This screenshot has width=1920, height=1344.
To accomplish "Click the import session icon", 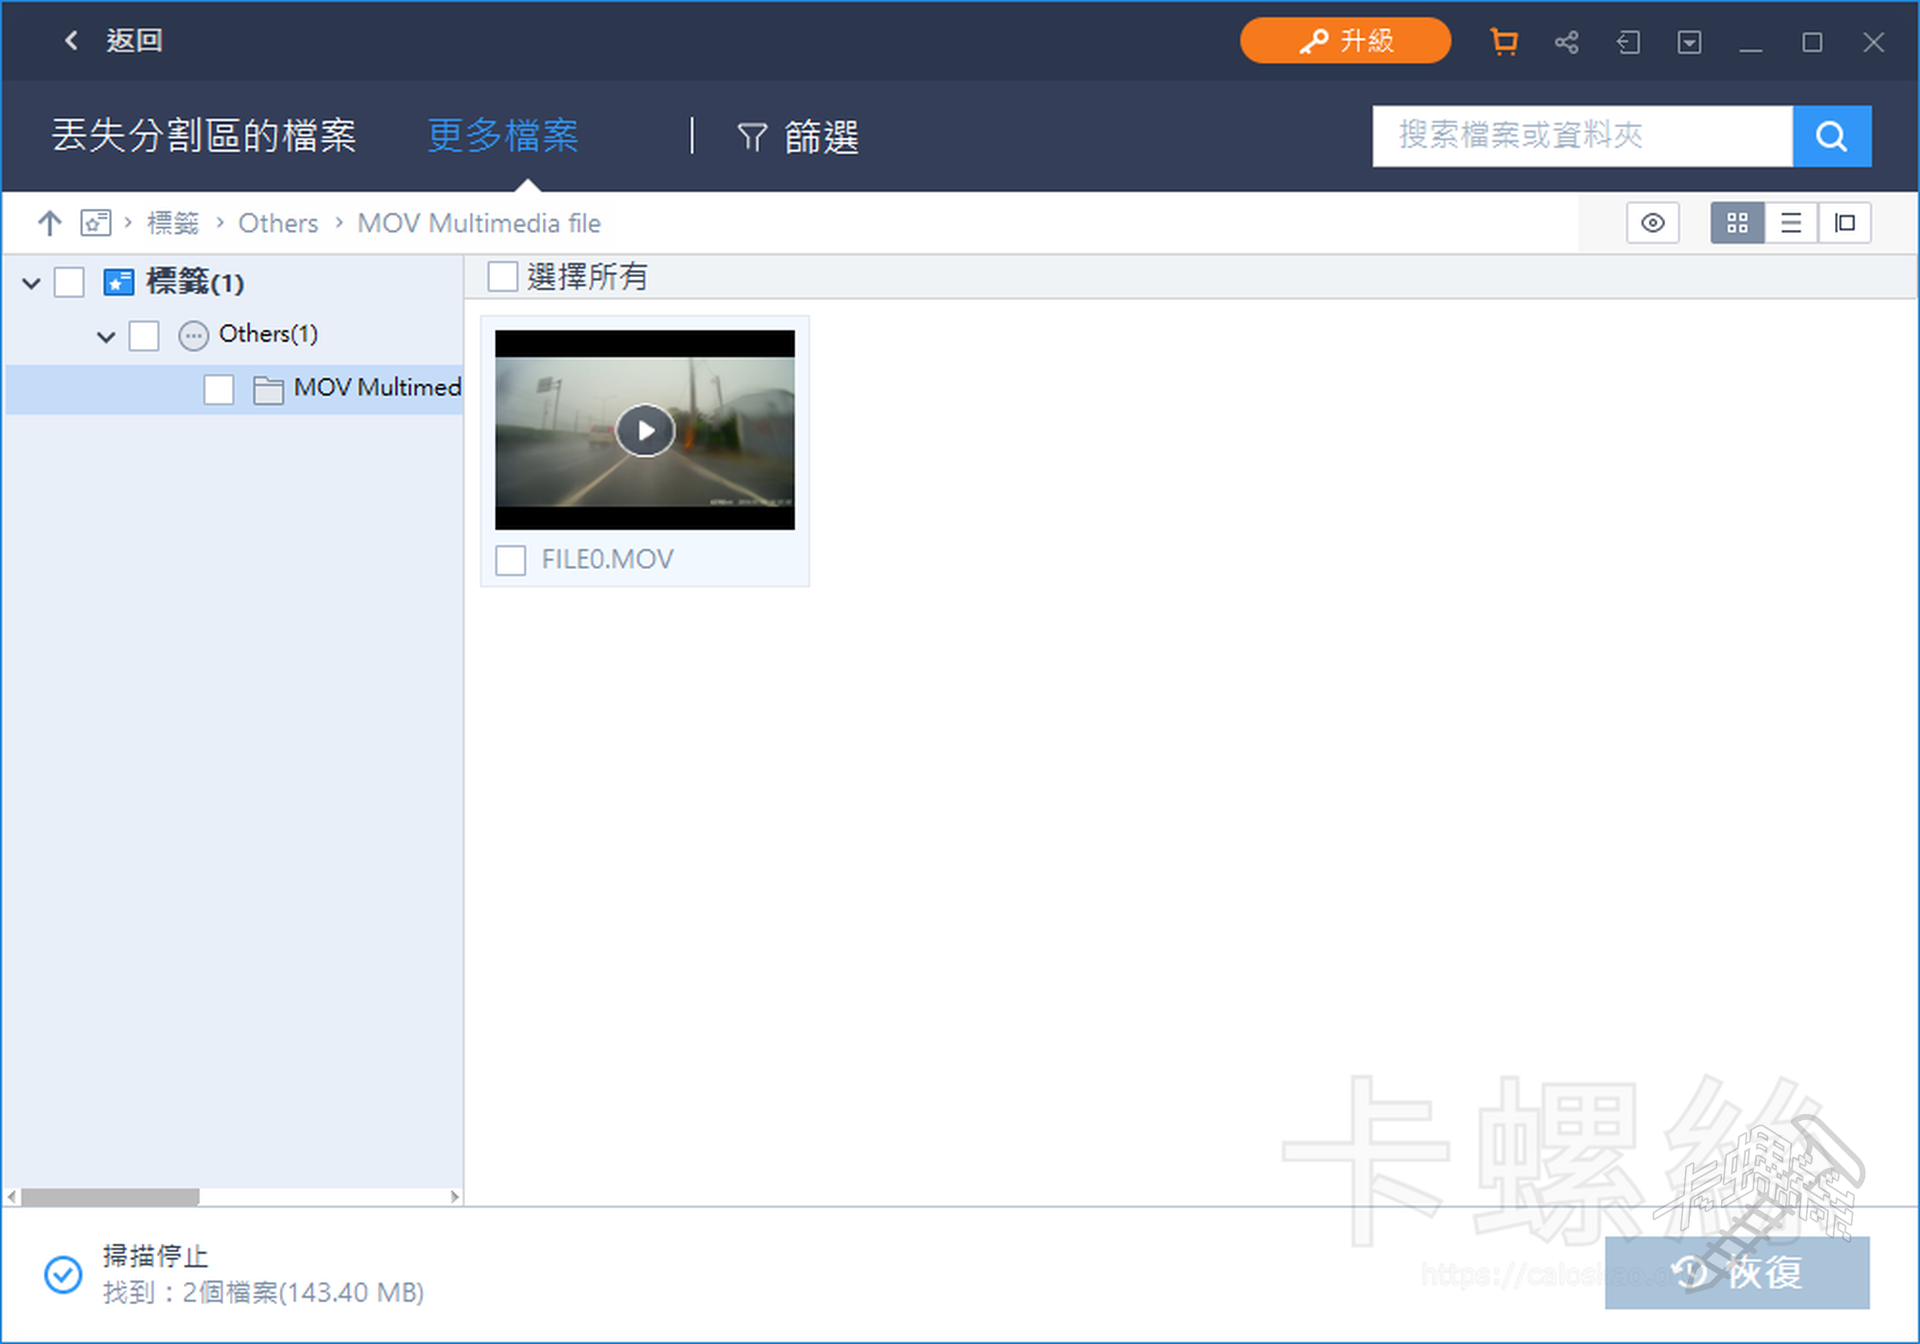I will (x=1628, y=42).
